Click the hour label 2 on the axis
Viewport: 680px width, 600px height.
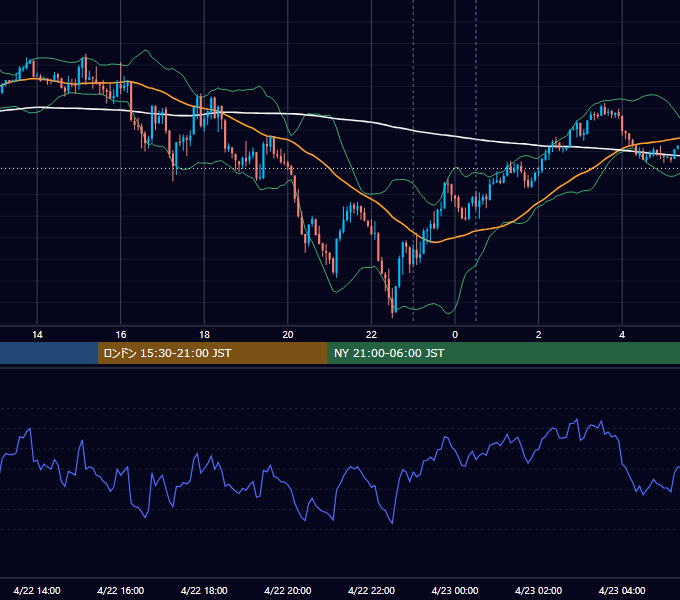tap(539, 335)
